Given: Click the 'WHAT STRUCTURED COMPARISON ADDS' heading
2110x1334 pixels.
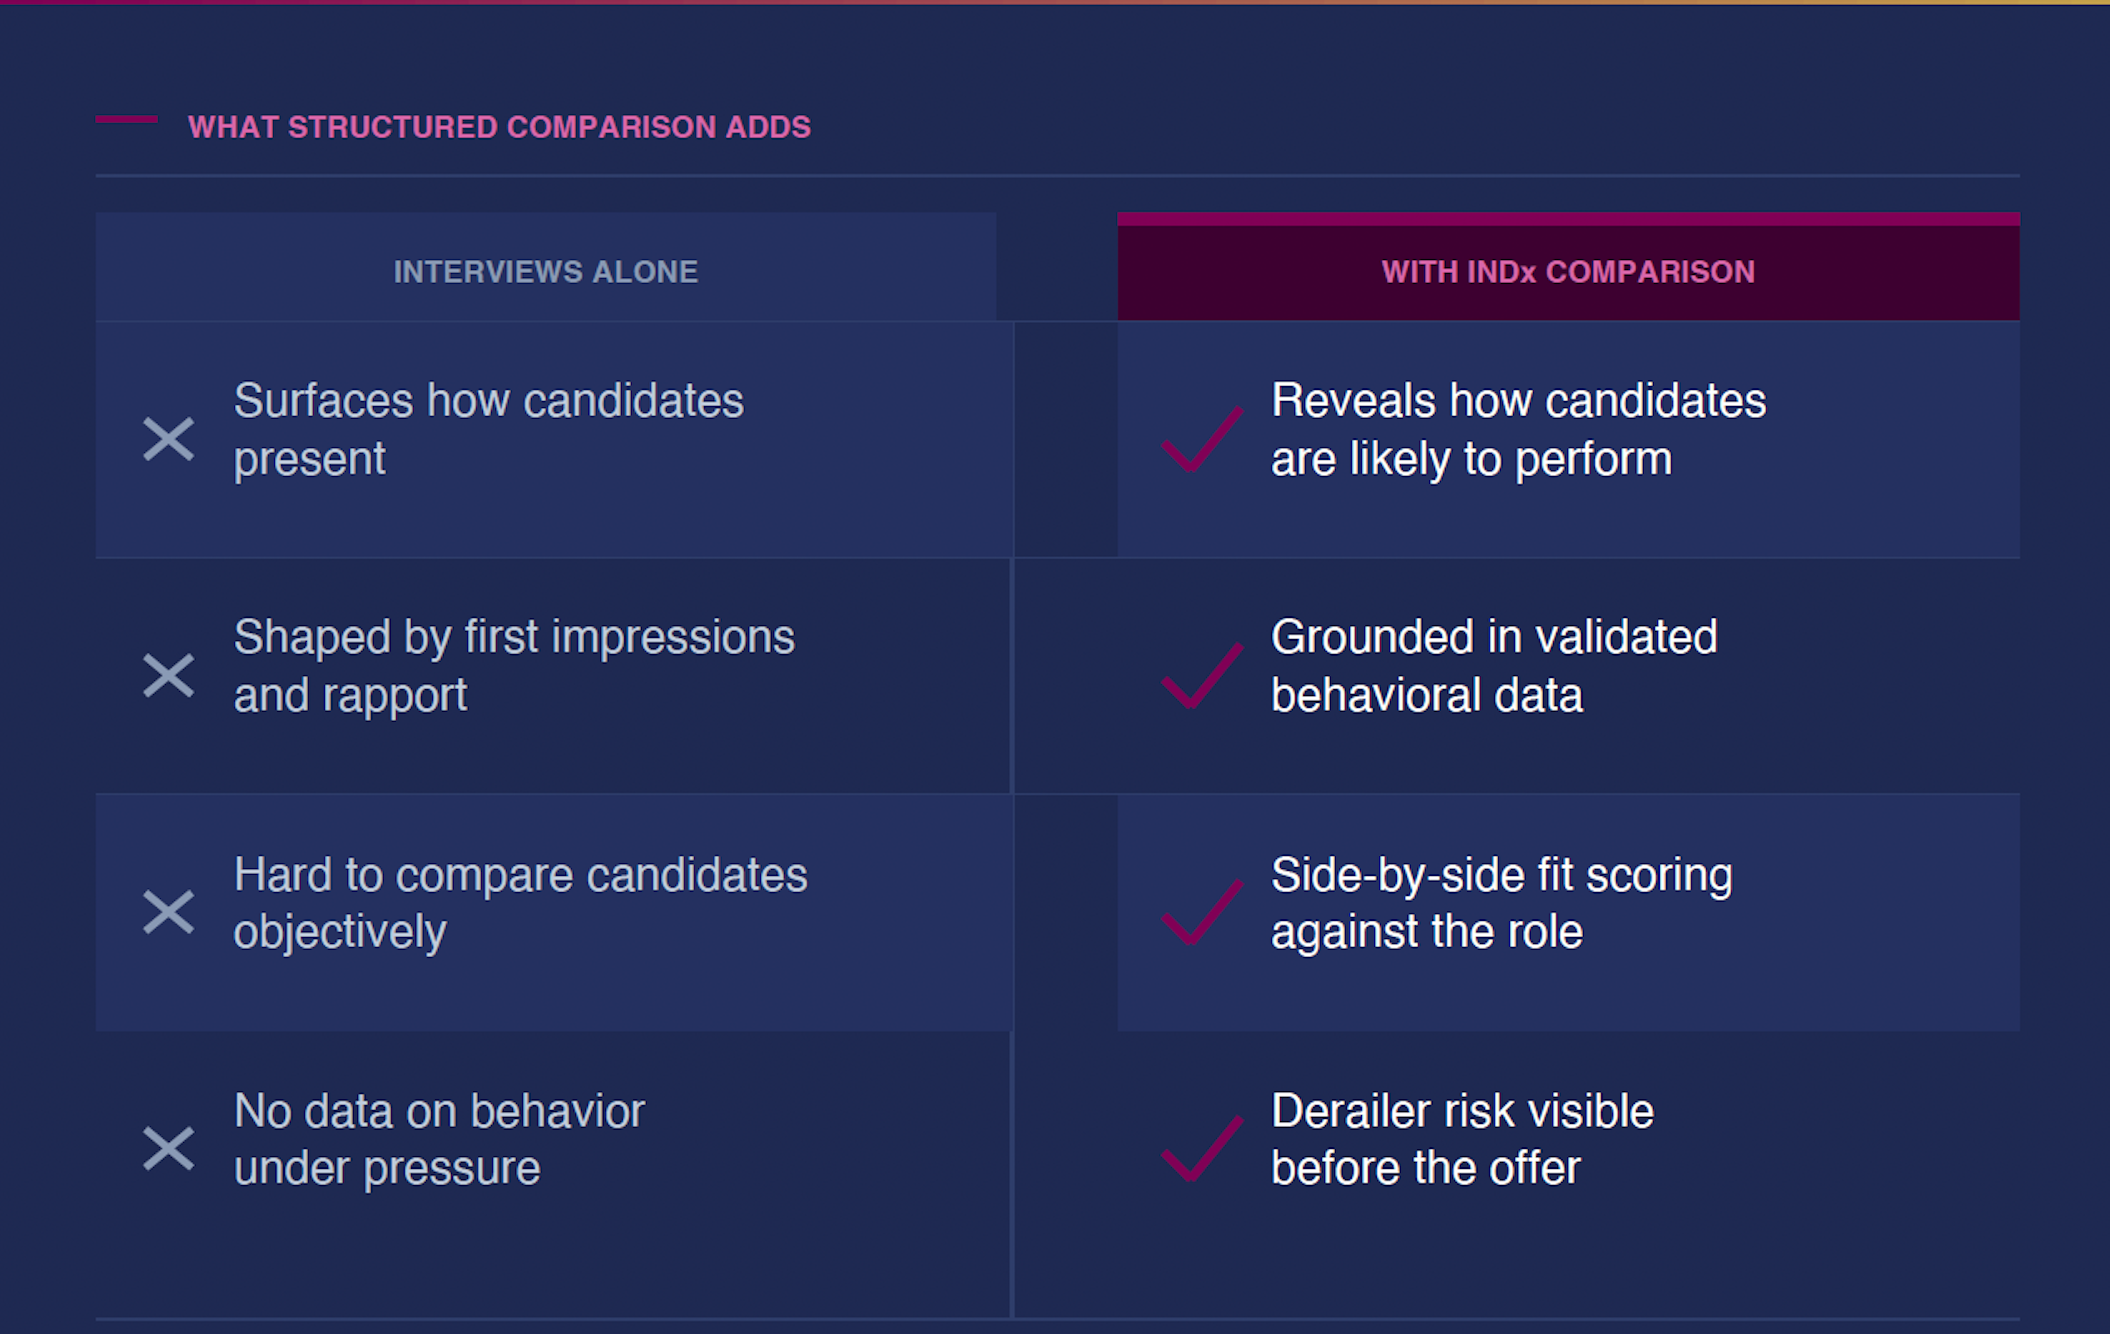Looking at the screenshot, I should [x=499, y=127].
